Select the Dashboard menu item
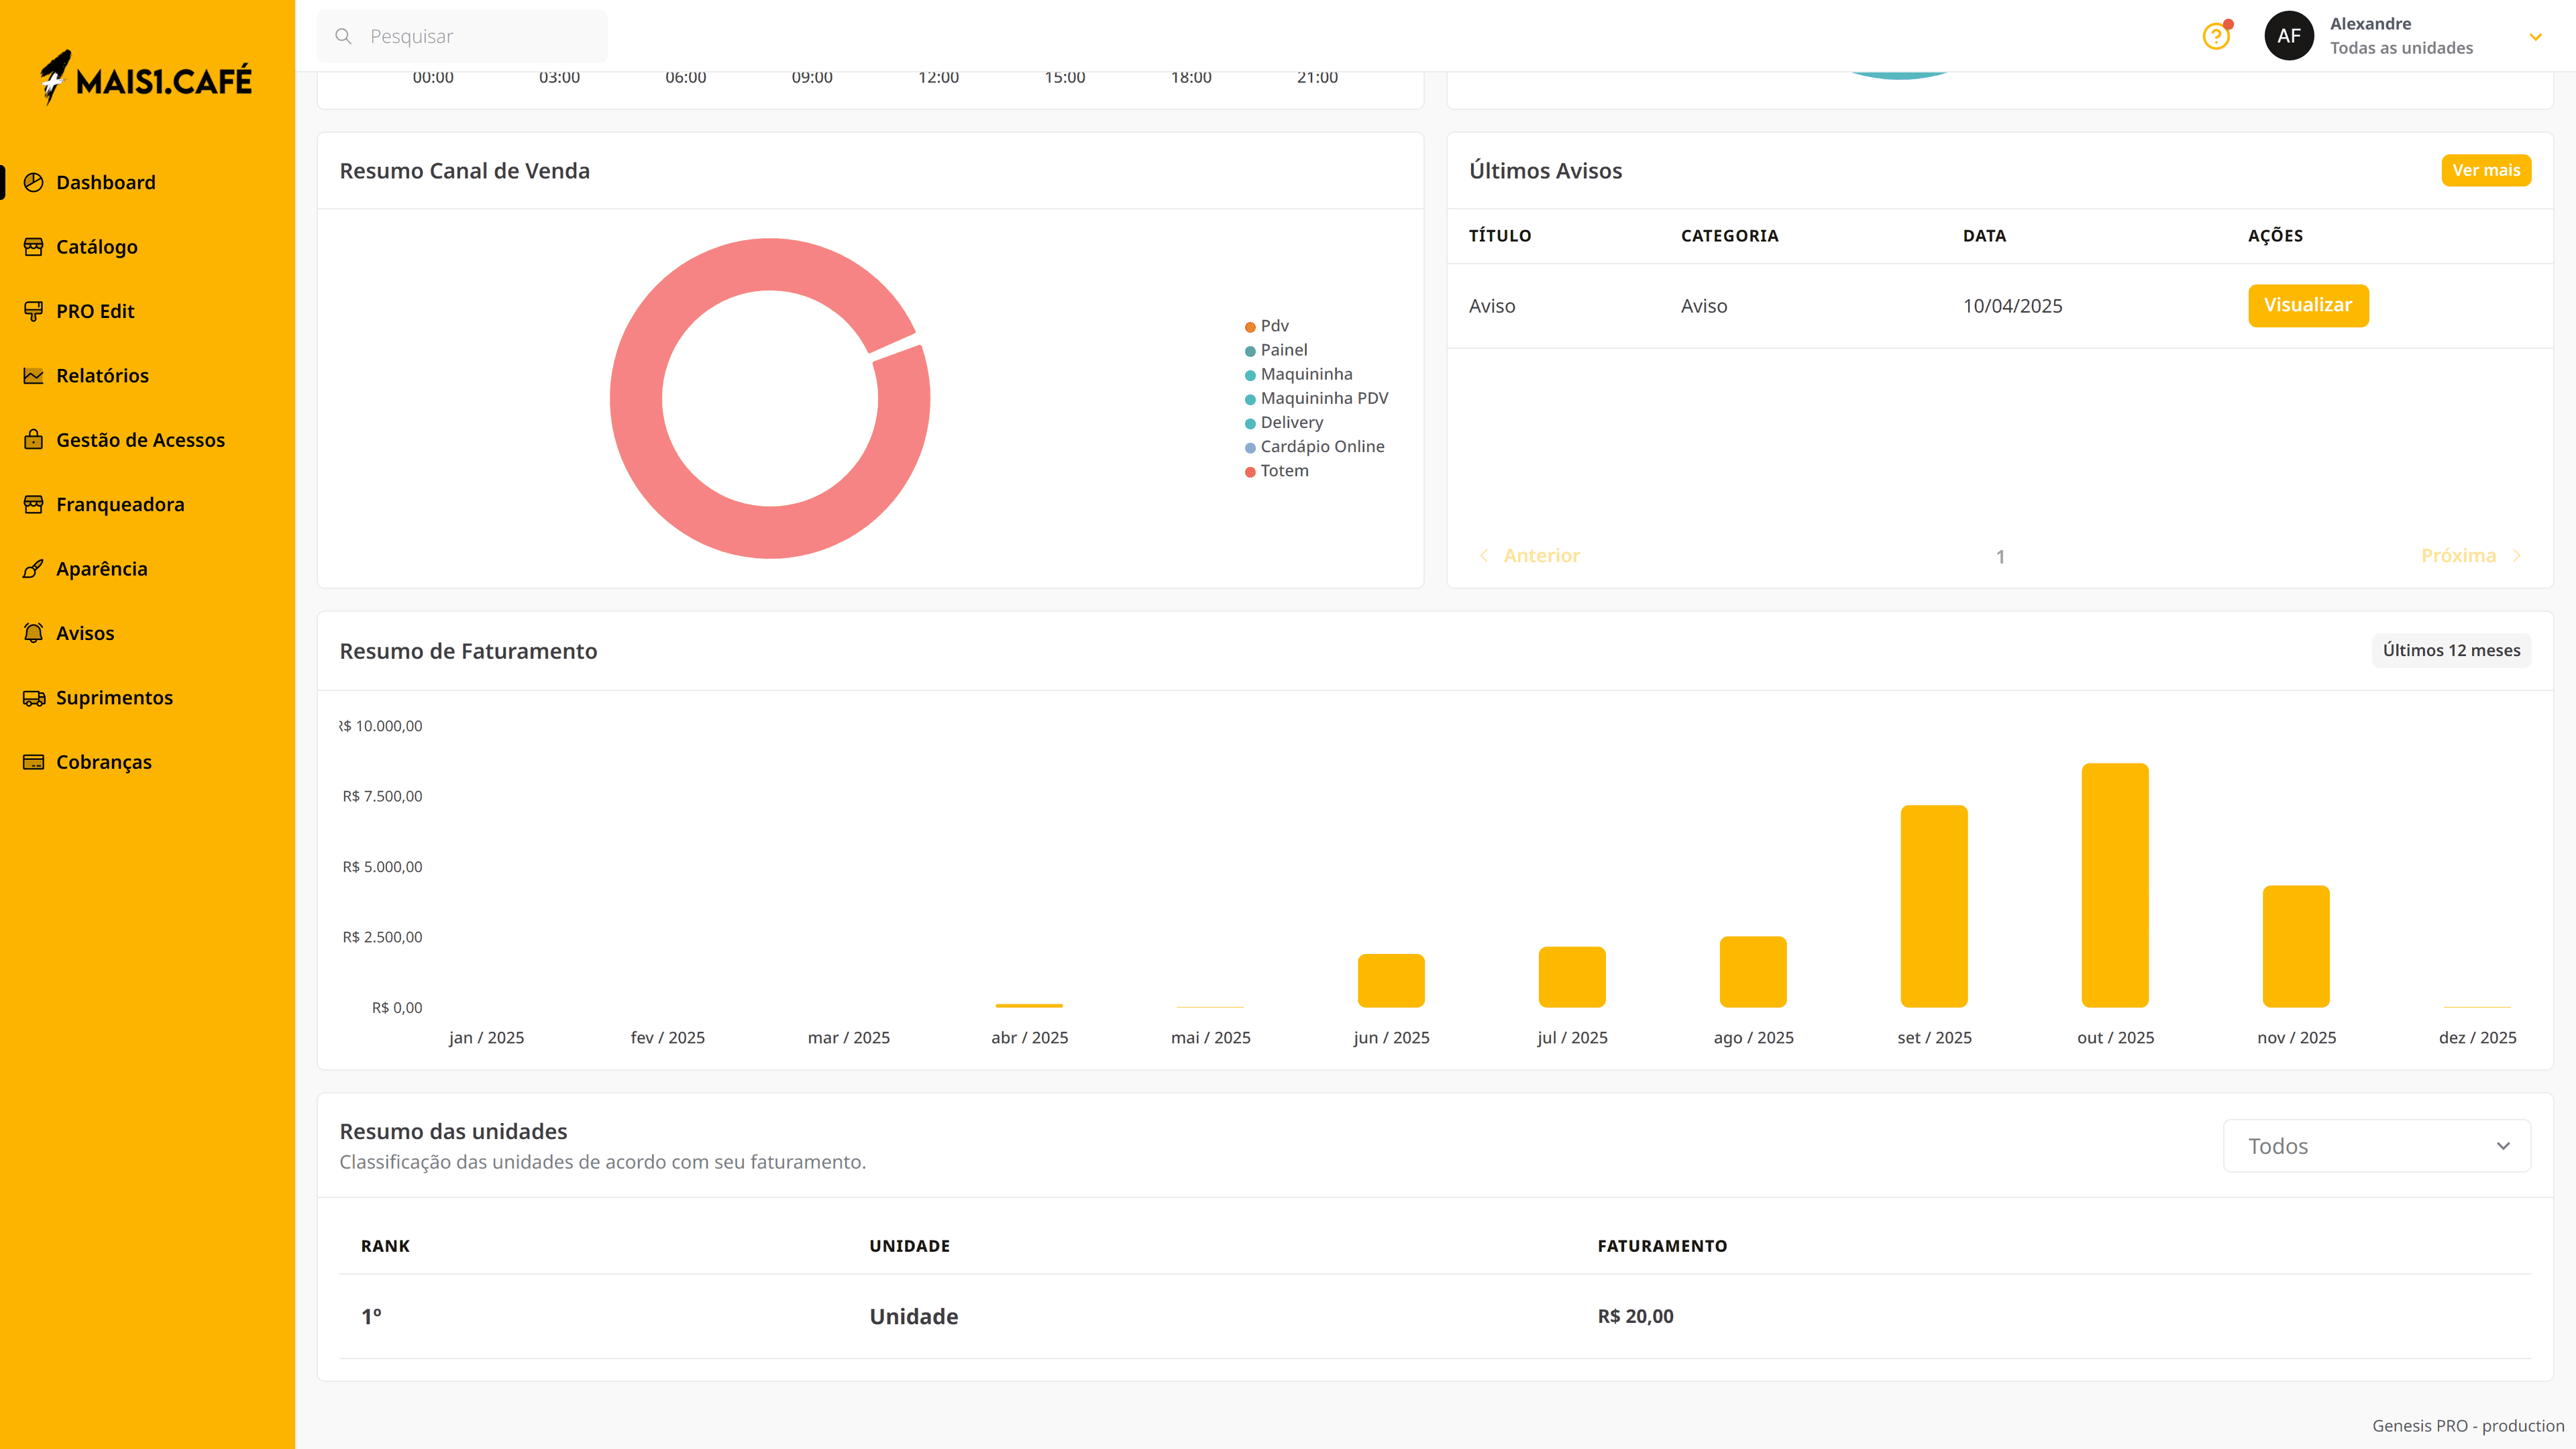 (105, 182)
